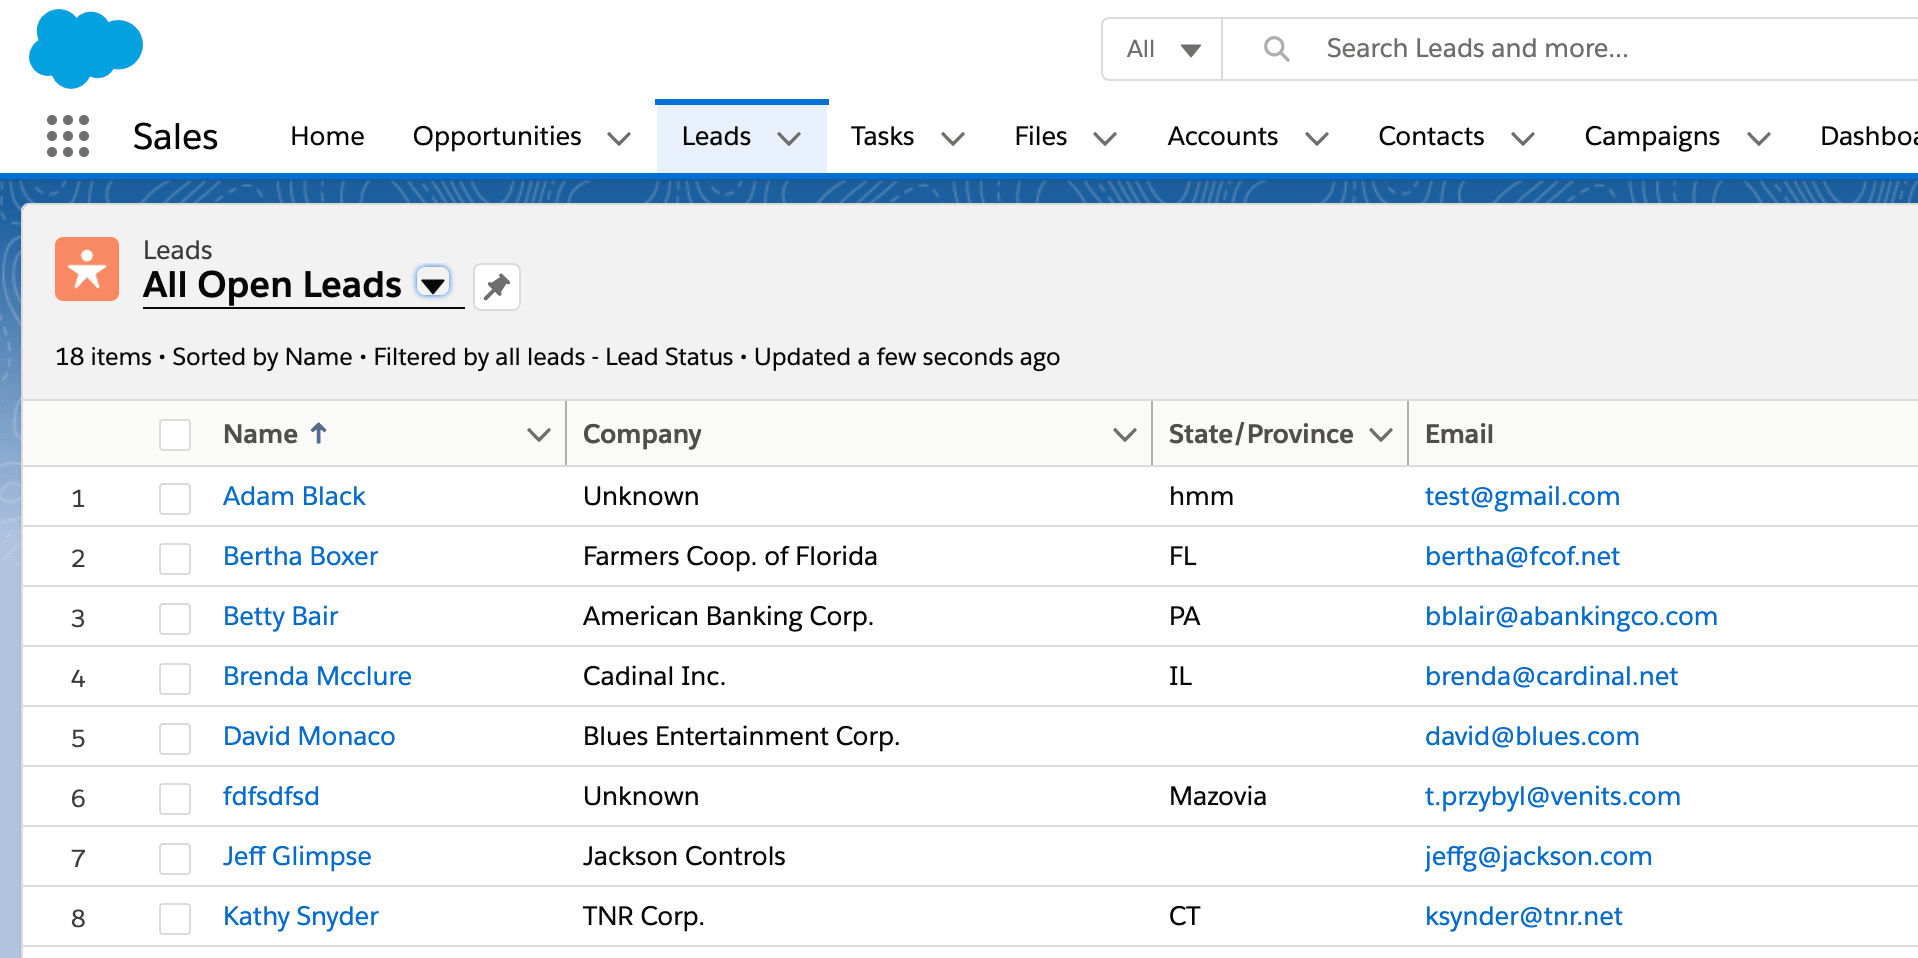
Task: Open the Kathy Snyder lead record
Action: tap(300, 916)
